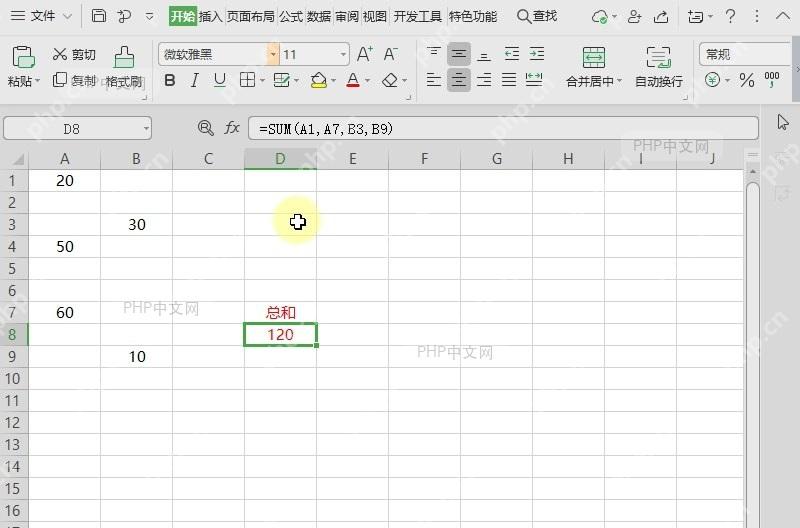The image size is (800, 528).
Task: Click the red font color icon
Action: (353, 80)
